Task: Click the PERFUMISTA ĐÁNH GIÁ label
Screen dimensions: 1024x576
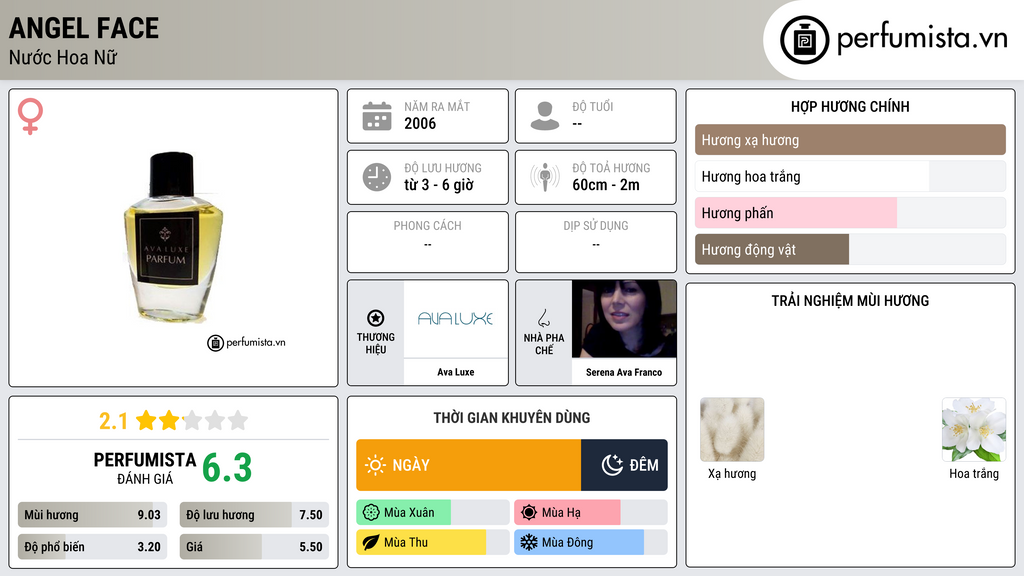Action: (145, 468)
